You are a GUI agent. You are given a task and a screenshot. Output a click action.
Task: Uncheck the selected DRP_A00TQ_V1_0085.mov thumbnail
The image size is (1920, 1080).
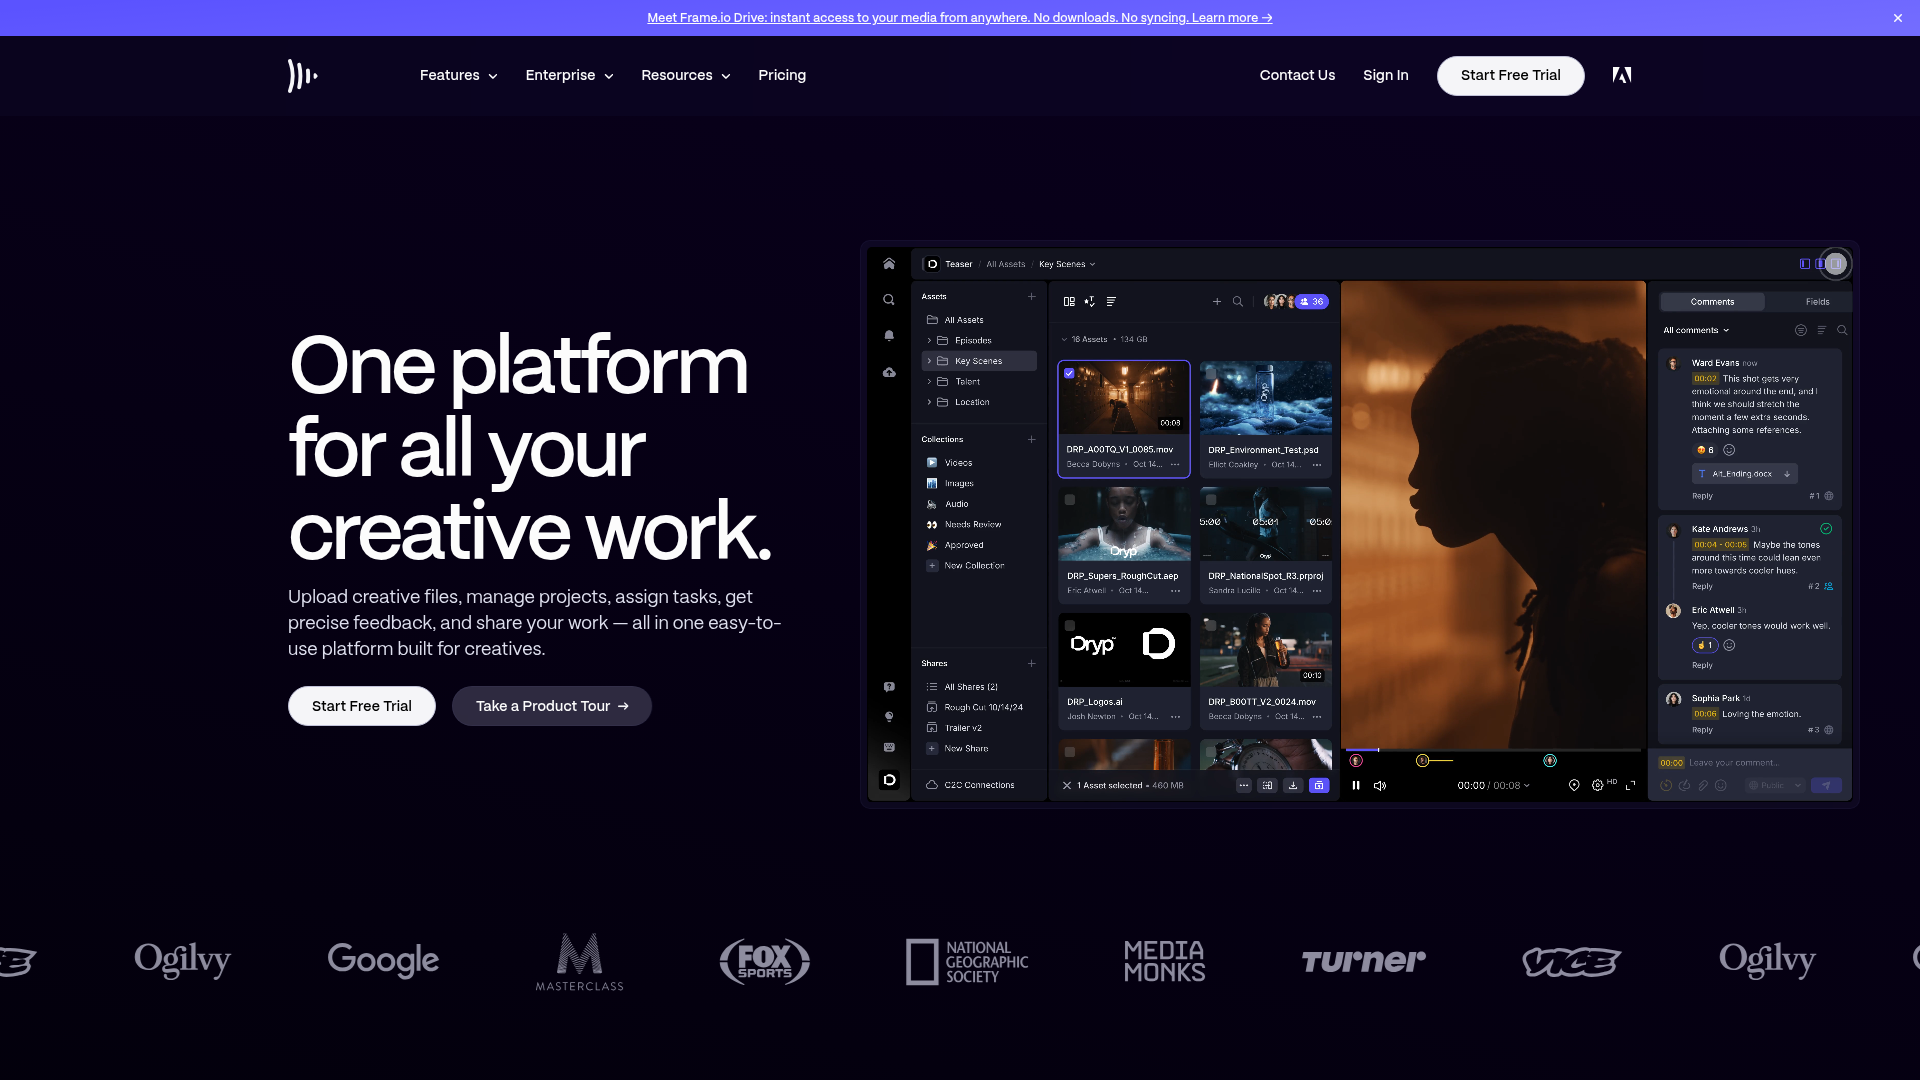[1070, 373]
